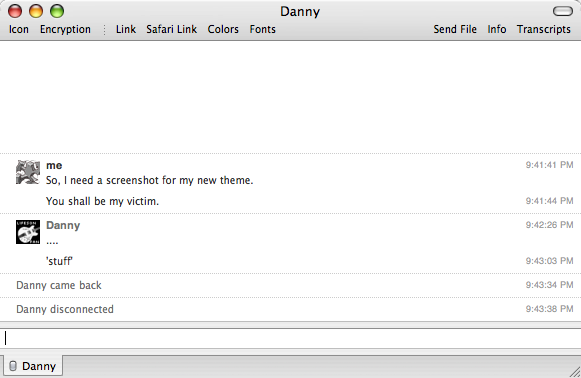This screenshot has width=581, height=378.
Task: Click Danny's '....' message
Action: tap(52, 242)
